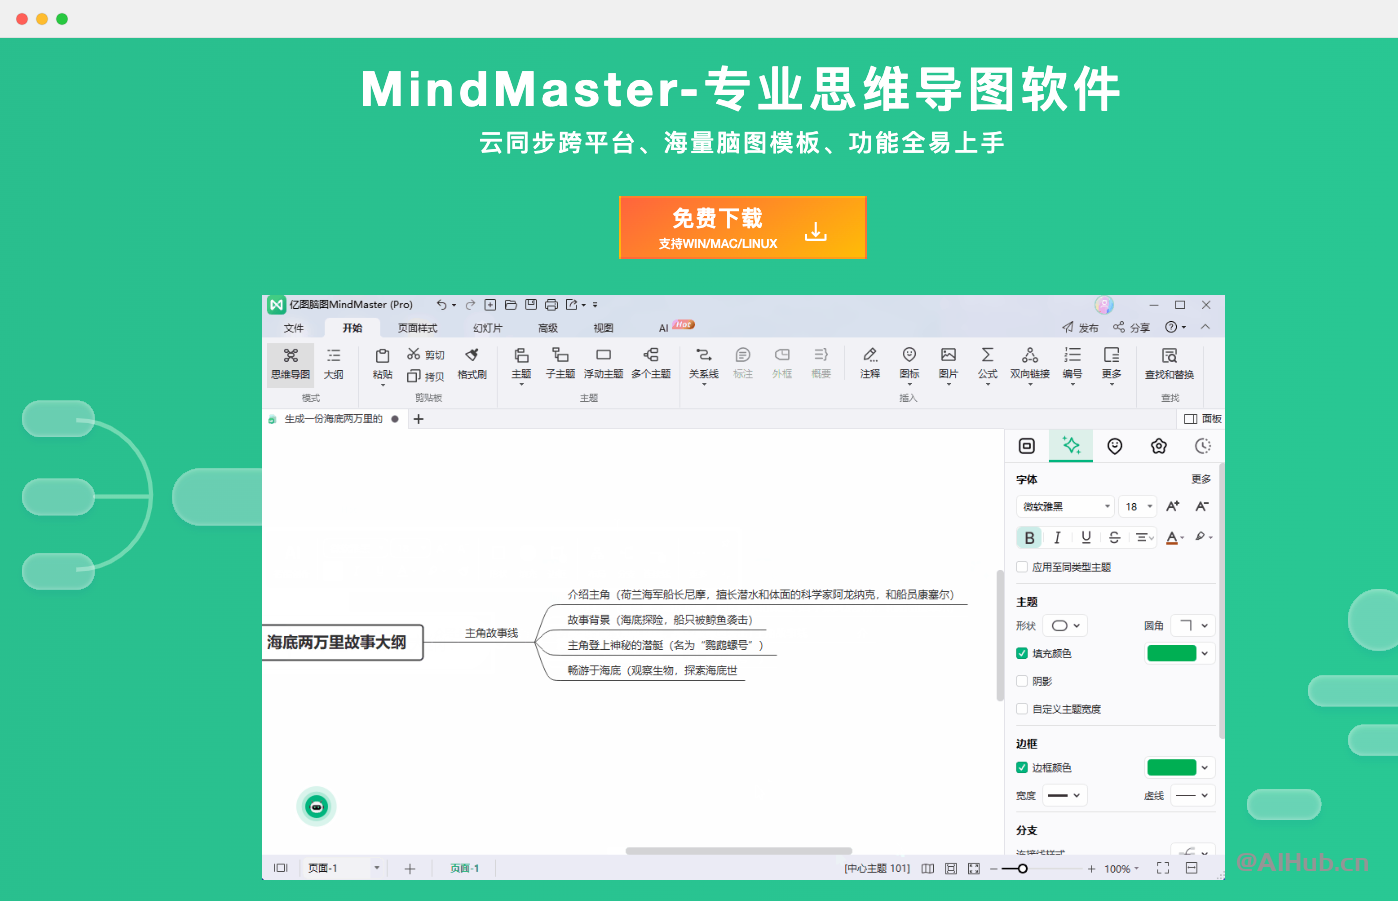
Task: Toggle strikethrough formatting
Action: pos(1114,537)
